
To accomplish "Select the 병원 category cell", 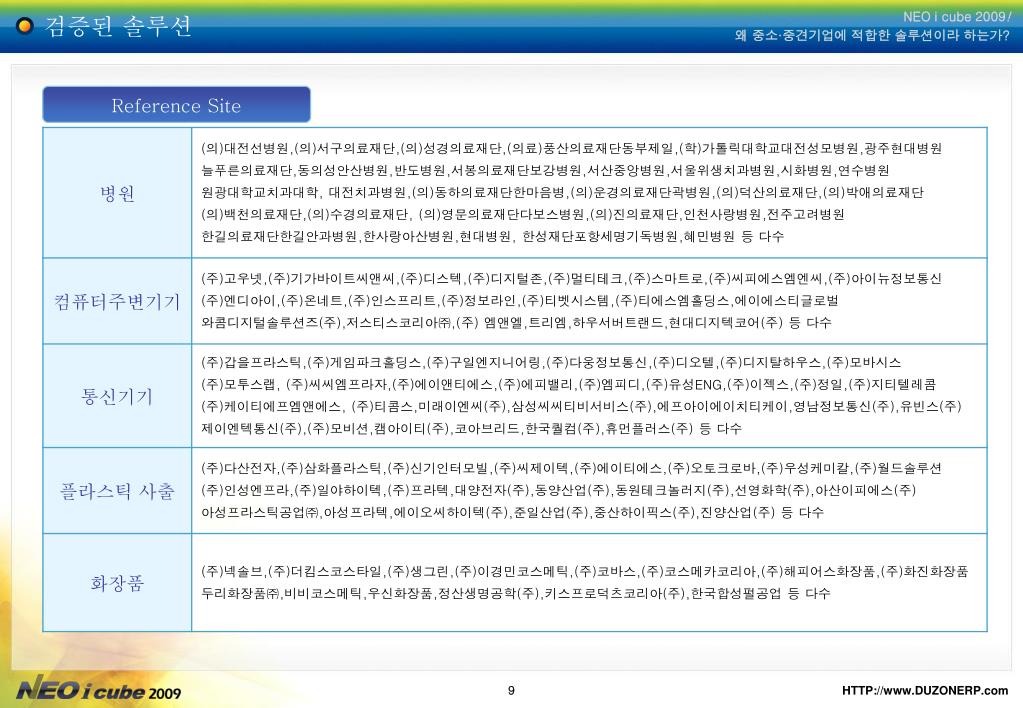I will coord(117,193).
